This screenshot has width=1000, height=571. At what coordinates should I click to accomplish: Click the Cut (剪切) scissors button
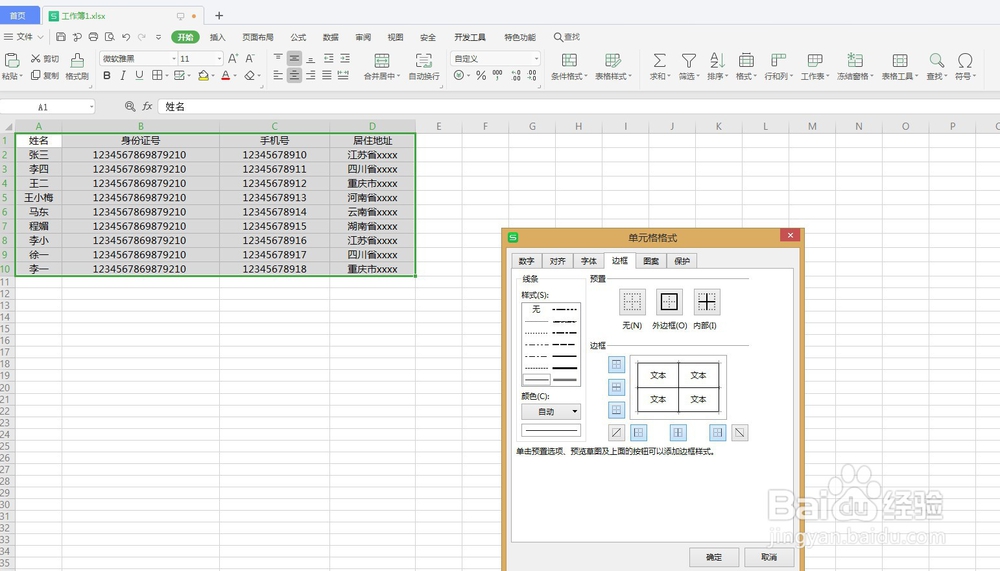(45, 59)
